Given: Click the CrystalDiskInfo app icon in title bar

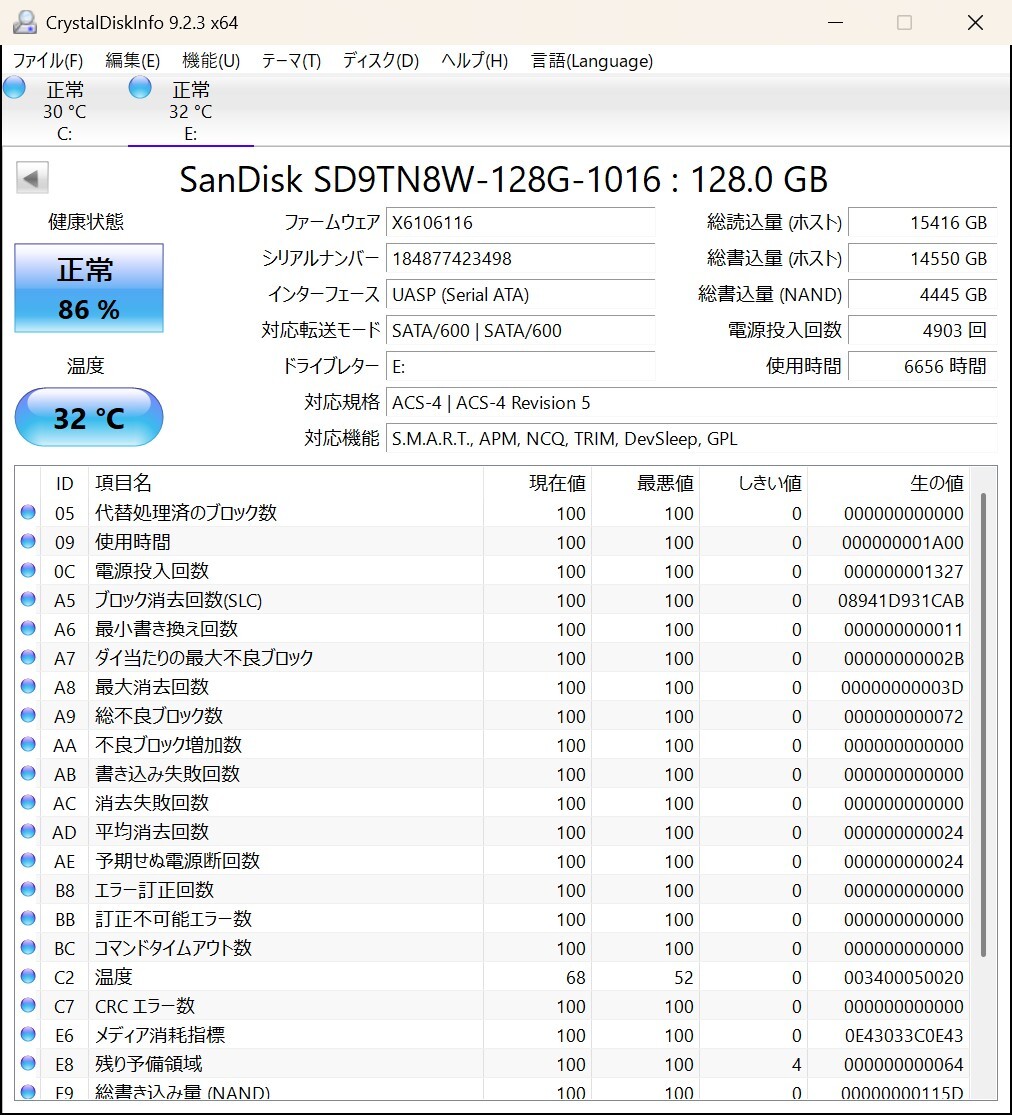Looking at the screenshot, I should click(25, 22).
